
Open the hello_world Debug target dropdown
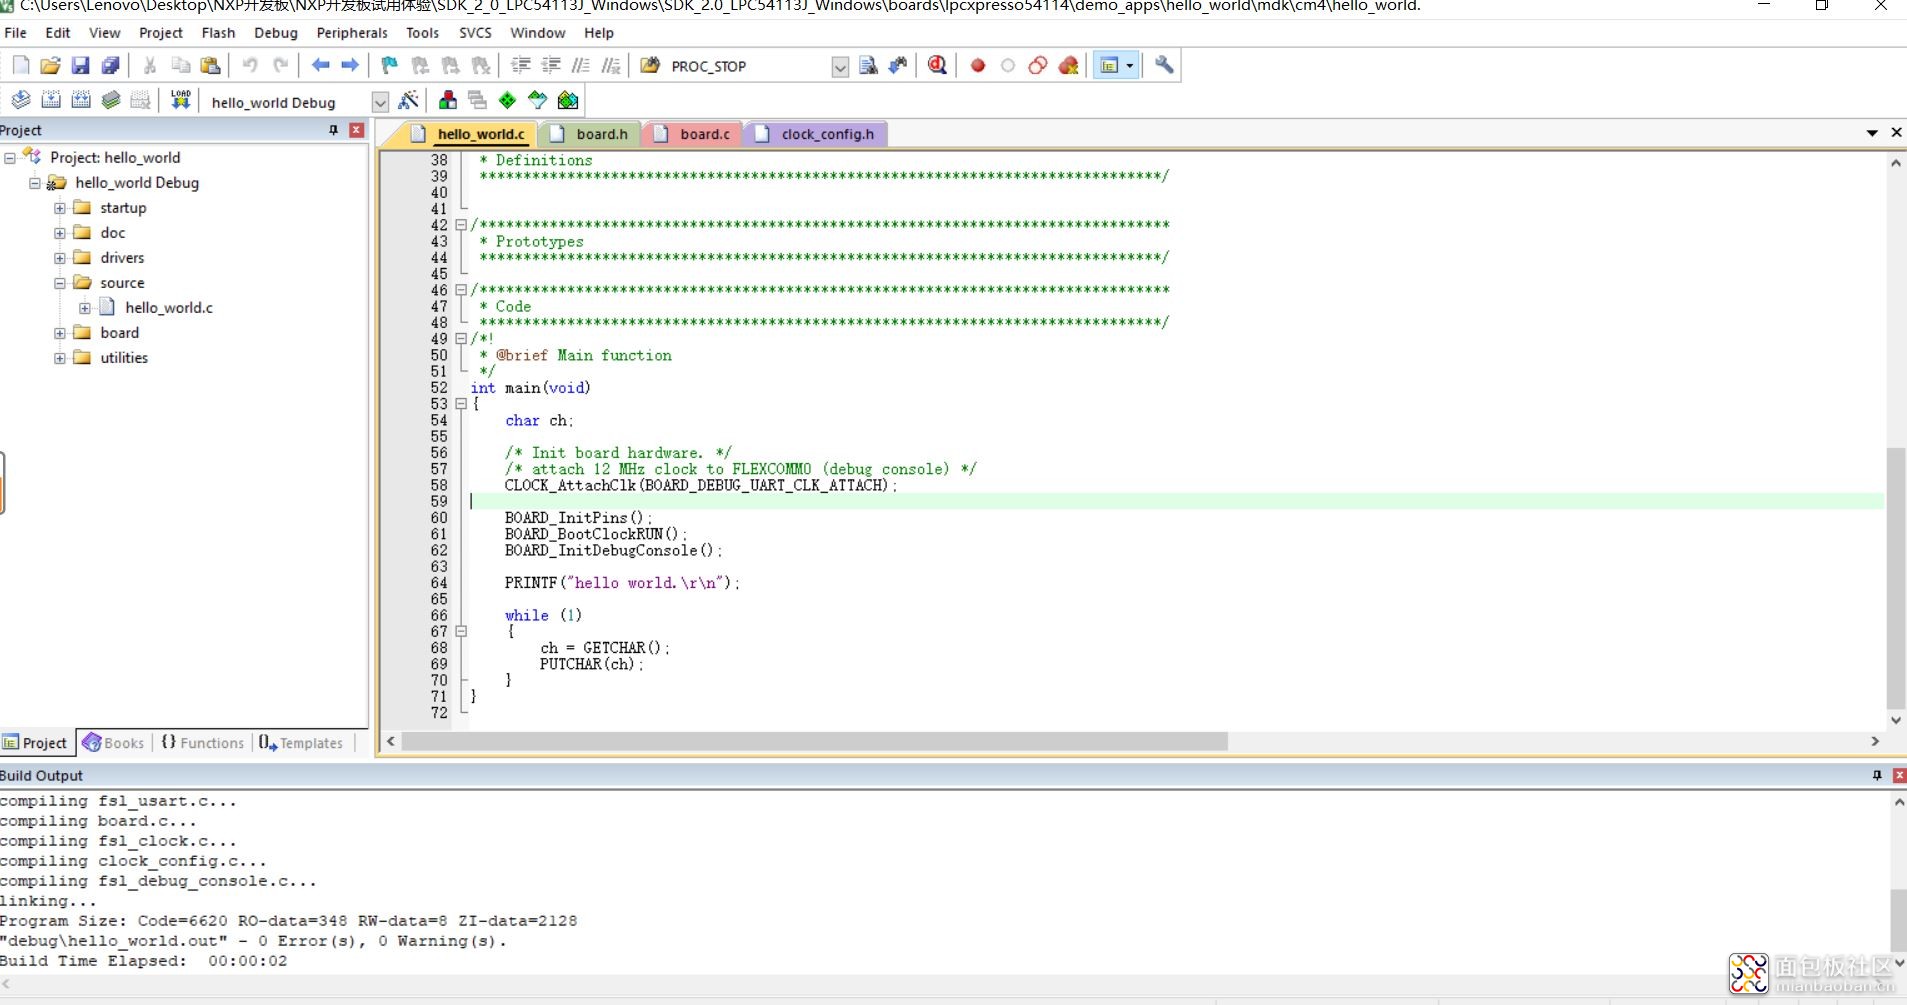[380, 102]
